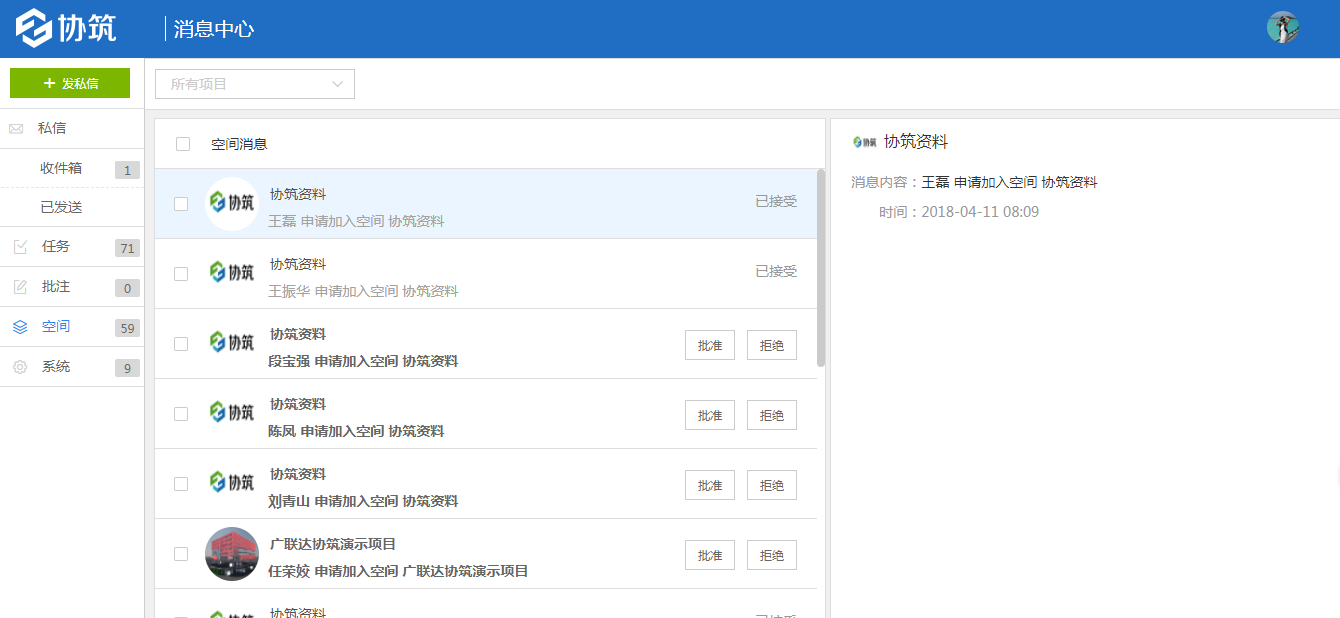Open the 批注 annotation section icon
This screenshot has height=618, width=1340.
coord(18,286)
